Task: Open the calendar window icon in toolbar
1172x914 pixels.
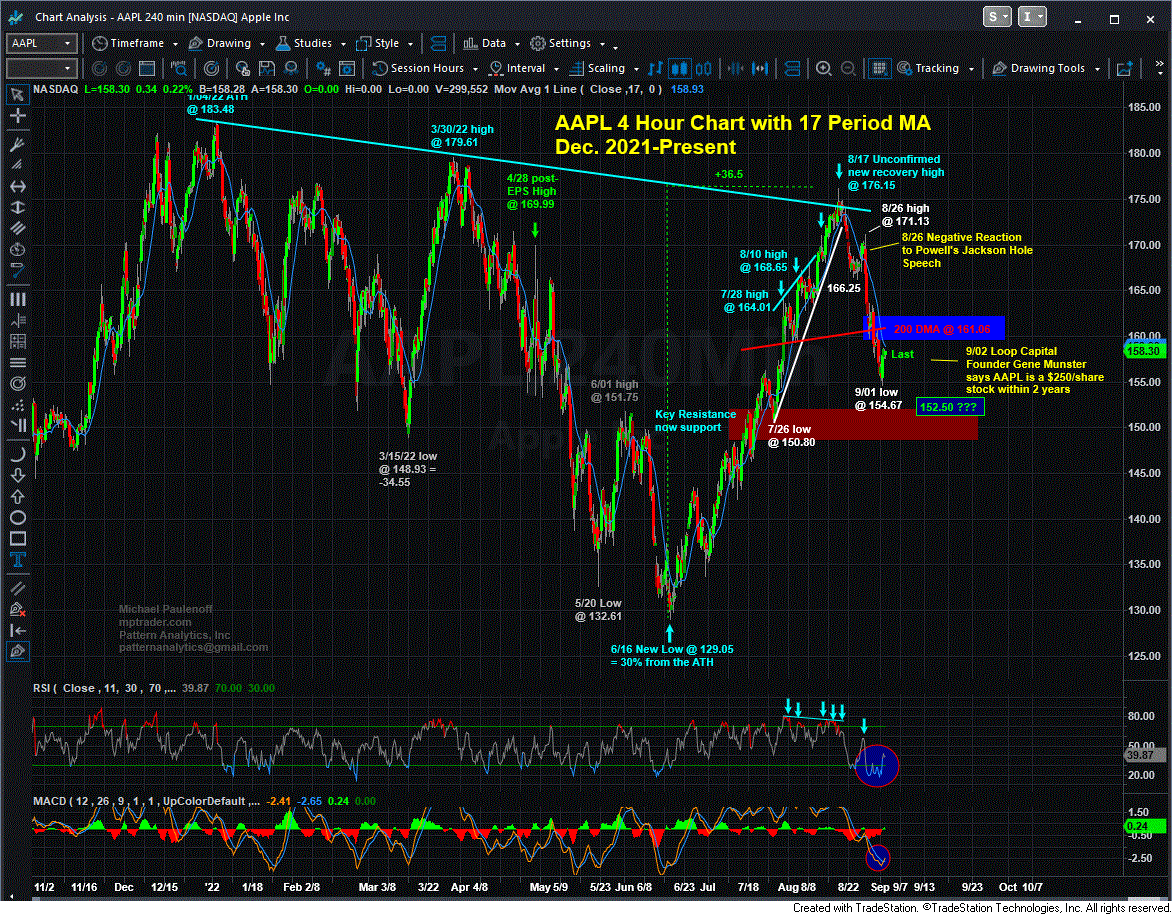Action: click(x=147, y=69)
